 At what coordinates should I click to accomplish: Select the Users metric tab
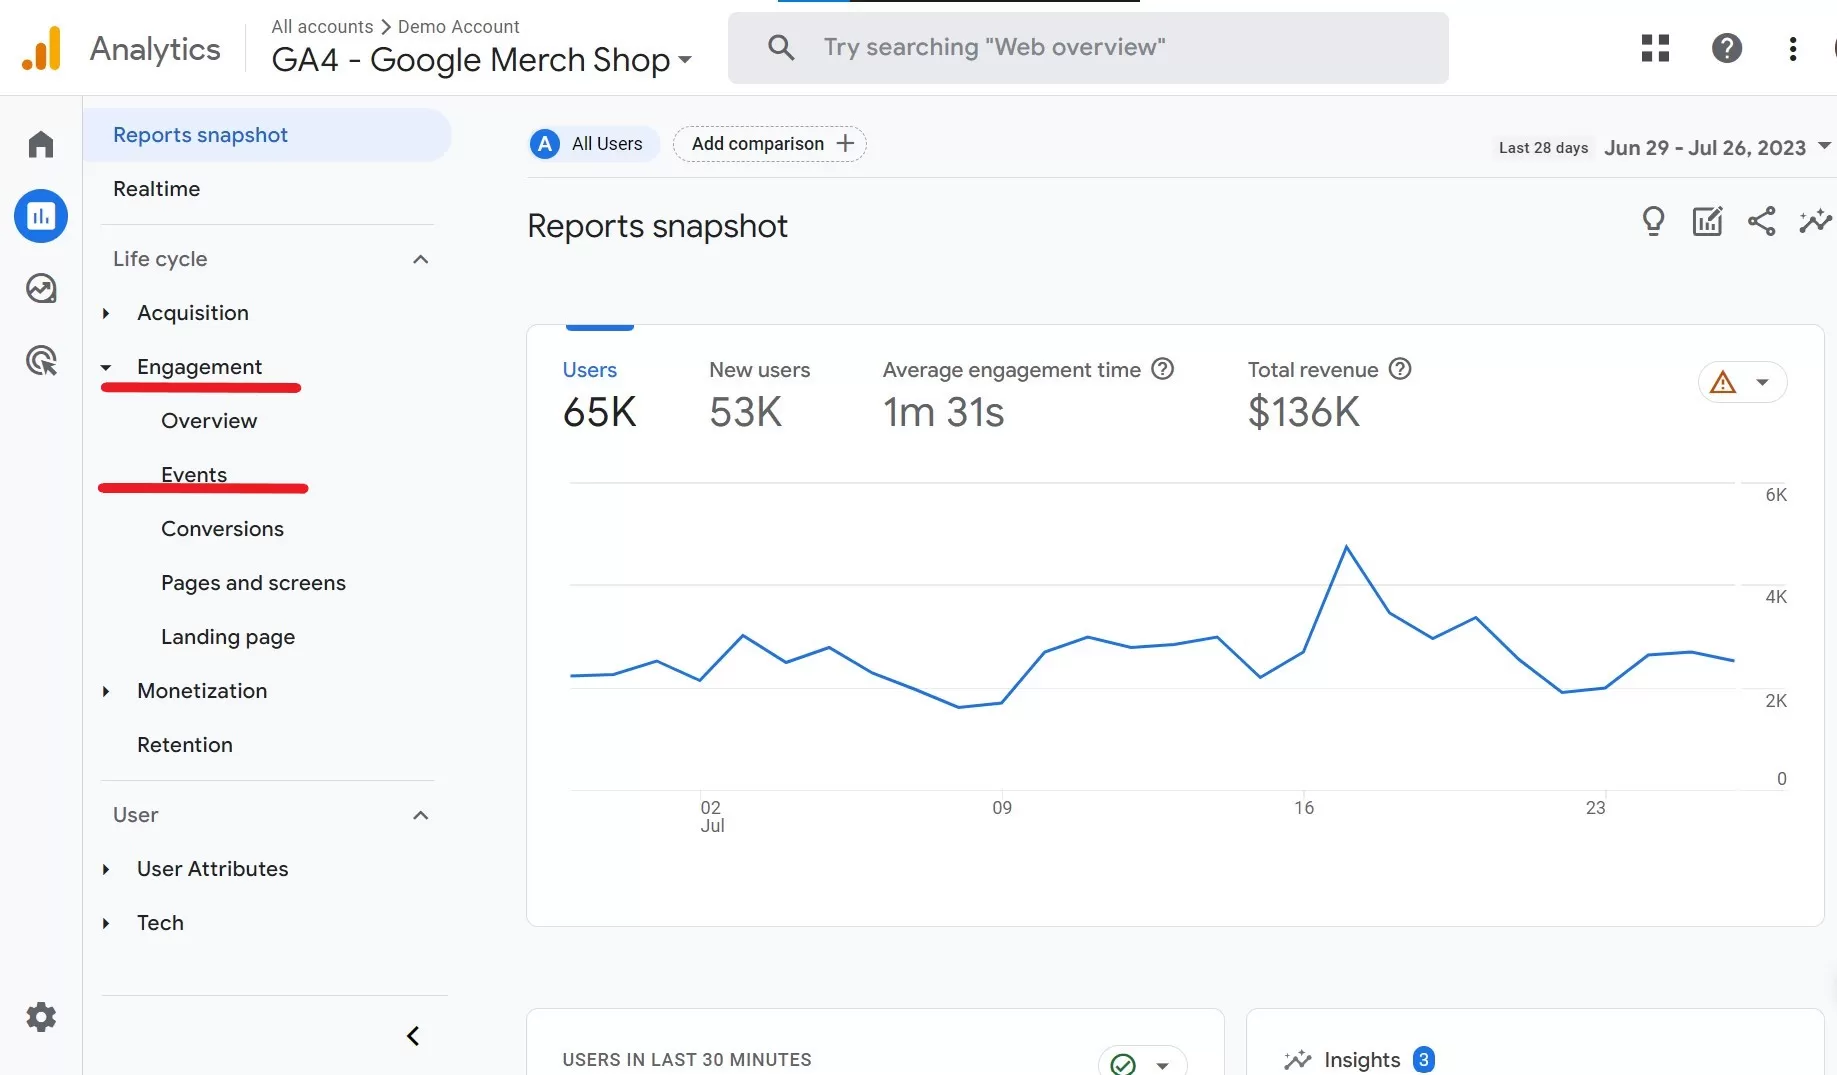[x=599, y=395]
